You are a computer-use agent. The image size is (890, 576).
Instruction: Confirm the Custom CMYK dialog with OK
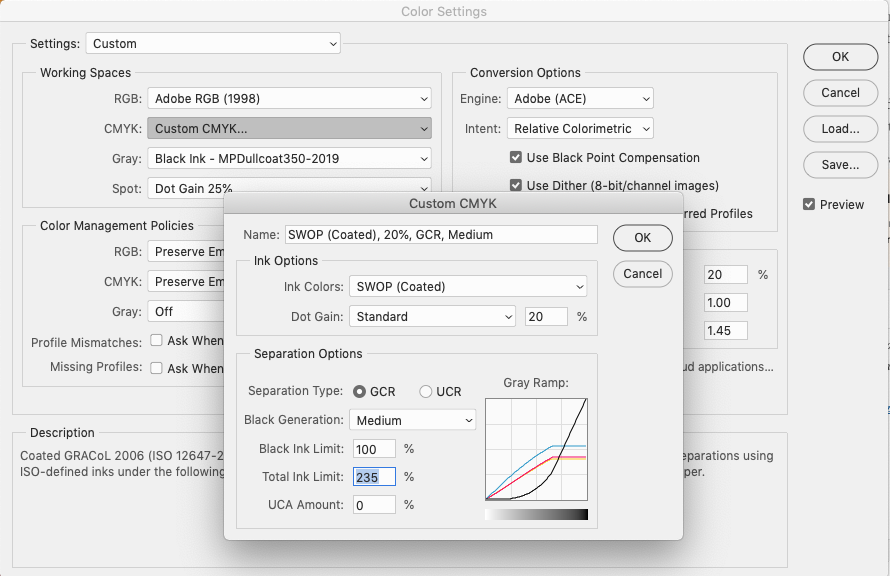[x=642, y=238]
